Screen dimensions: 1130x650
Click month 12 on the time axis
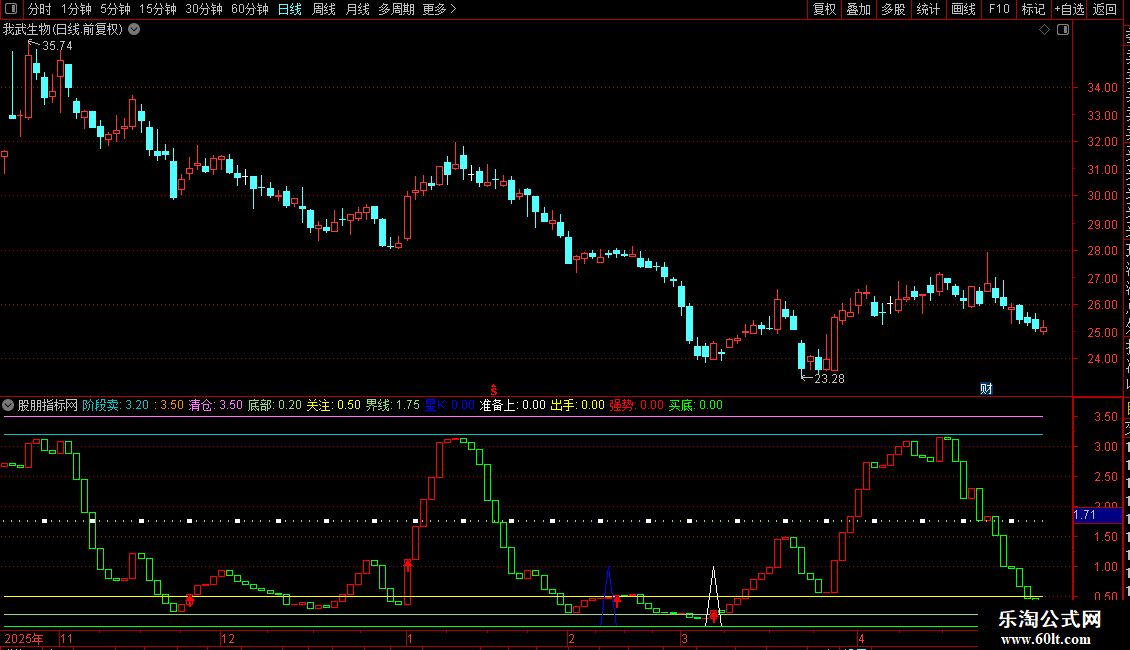(x=228, y=639)
